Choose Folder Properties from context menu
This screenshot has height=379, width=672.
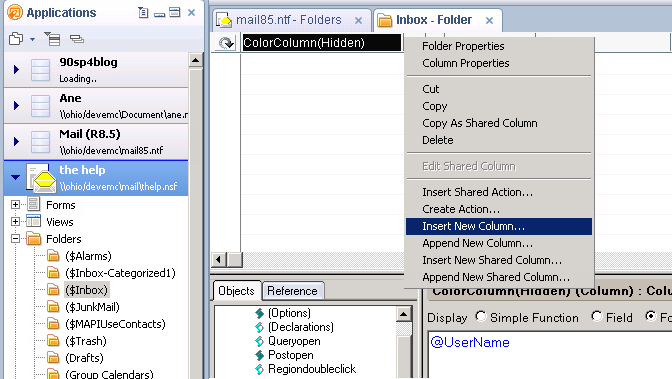pos(463,46)
